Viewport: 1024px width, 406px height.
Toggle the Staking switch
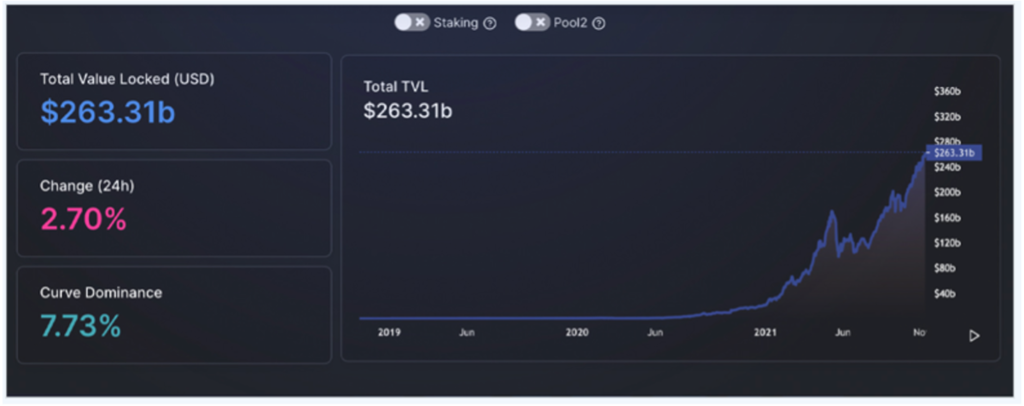[x=411, y=23]
